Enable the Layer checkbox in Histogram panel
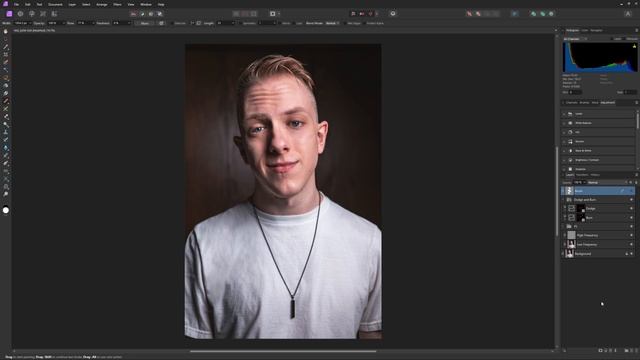 click(612, 39)
